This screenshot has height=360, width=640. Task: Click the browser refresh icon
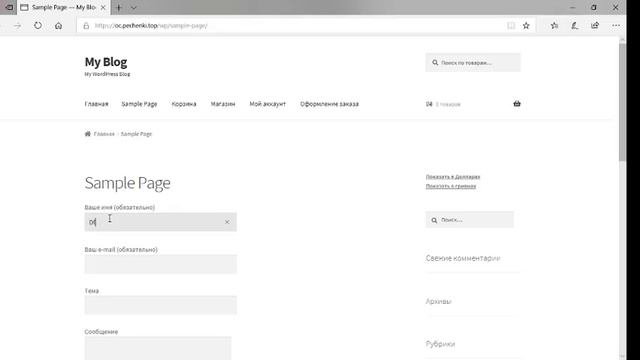(38, 26)
